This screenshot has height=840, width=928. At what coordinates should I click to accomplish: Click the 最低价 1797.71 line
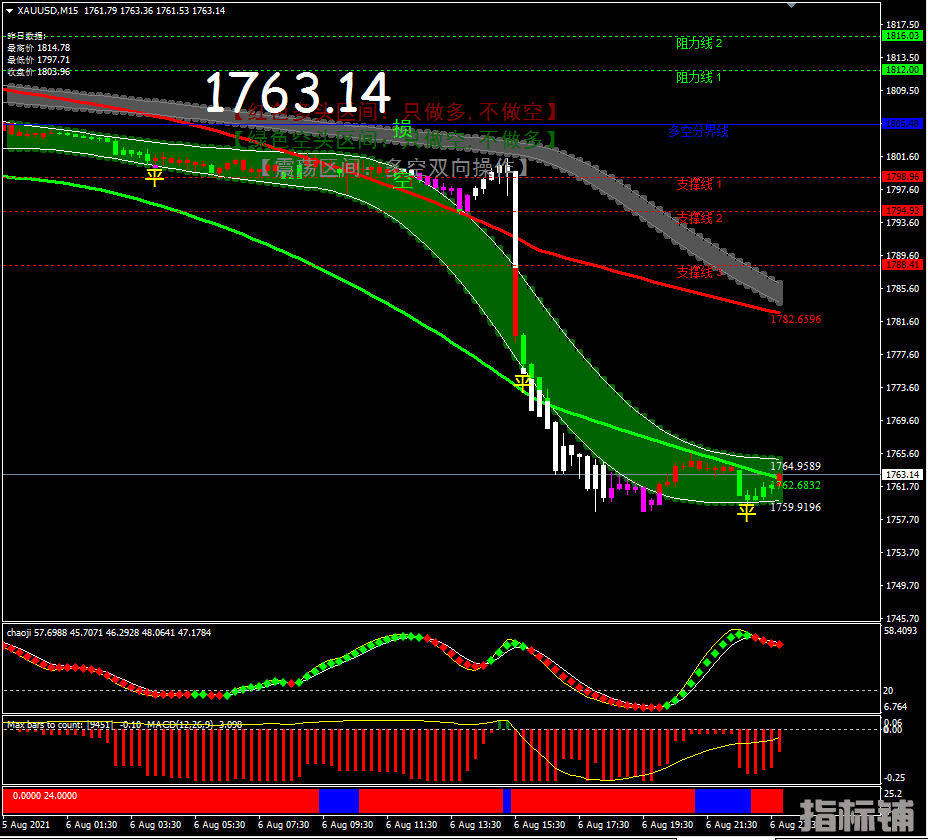point(38,60)
